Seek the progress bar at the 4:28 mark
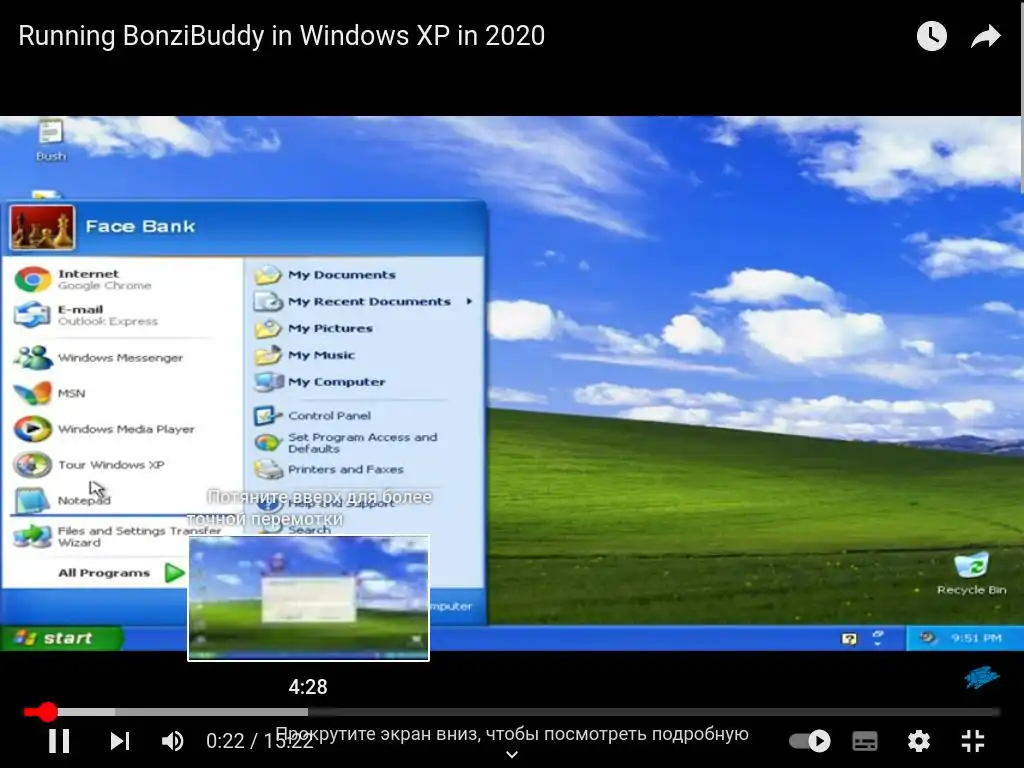The width and height of the screenshot is (1024, 768). pyautogui.click(x=308, y=712)
